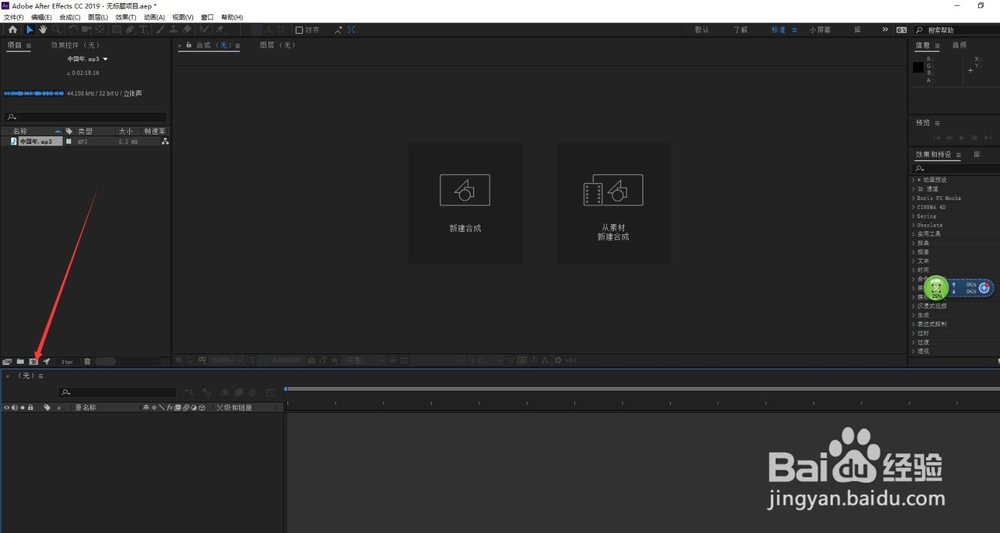Select the Rotation tool

pos(73,29)
